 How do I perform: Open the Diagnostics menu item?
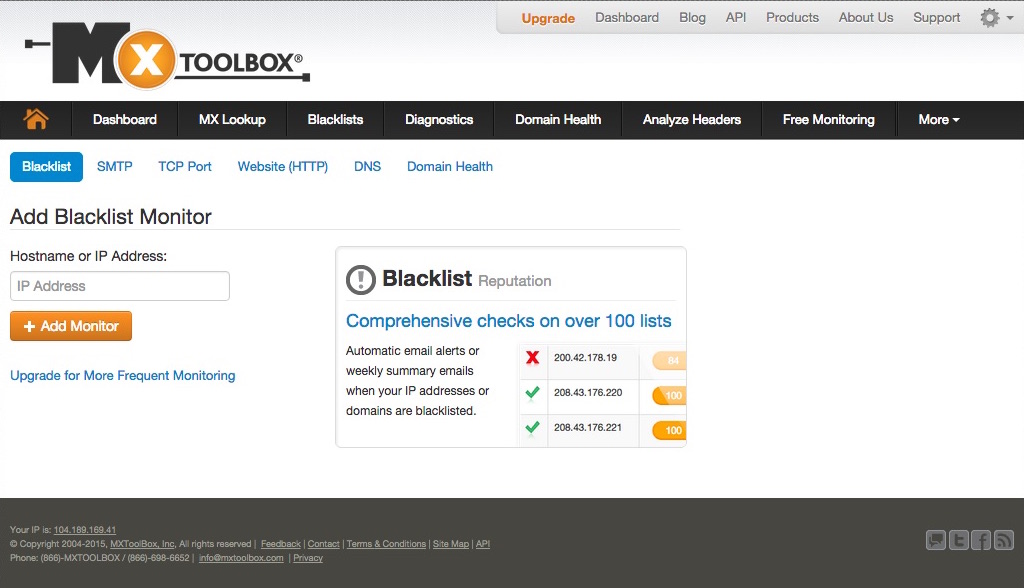coord(438,120)
